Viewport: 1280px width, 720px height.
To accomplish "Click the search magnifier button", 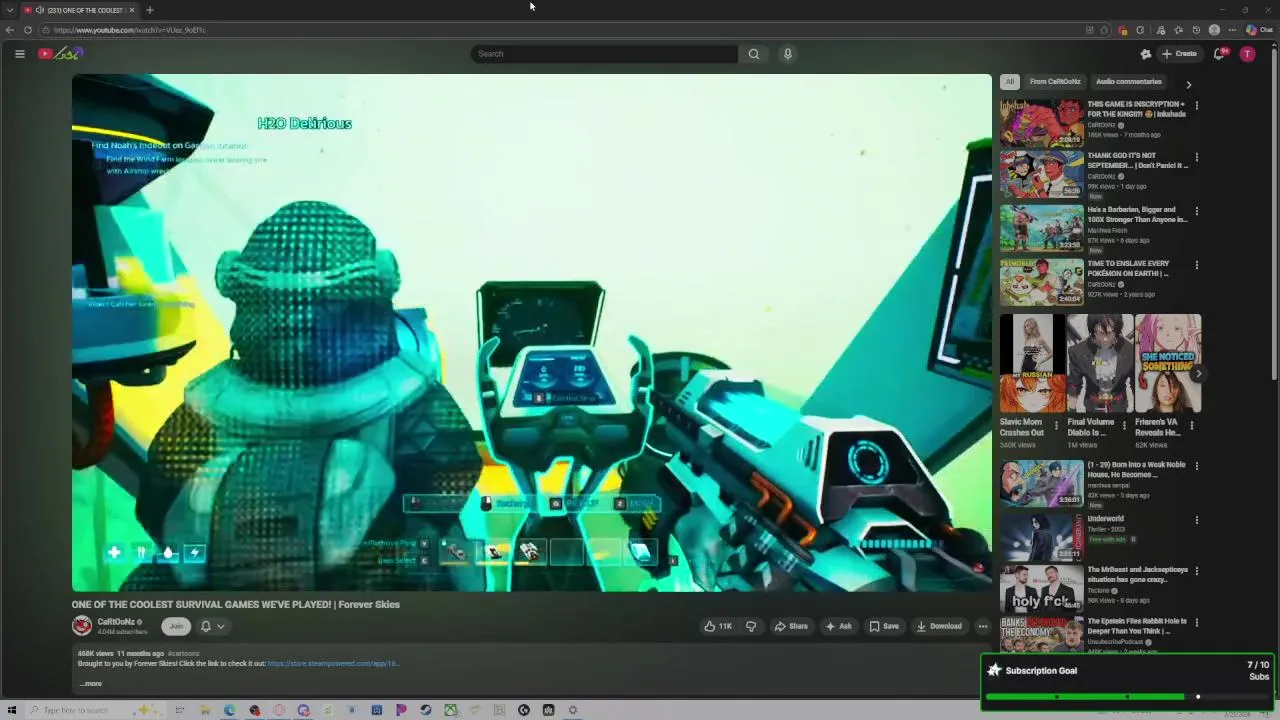I will coord(754,54).
